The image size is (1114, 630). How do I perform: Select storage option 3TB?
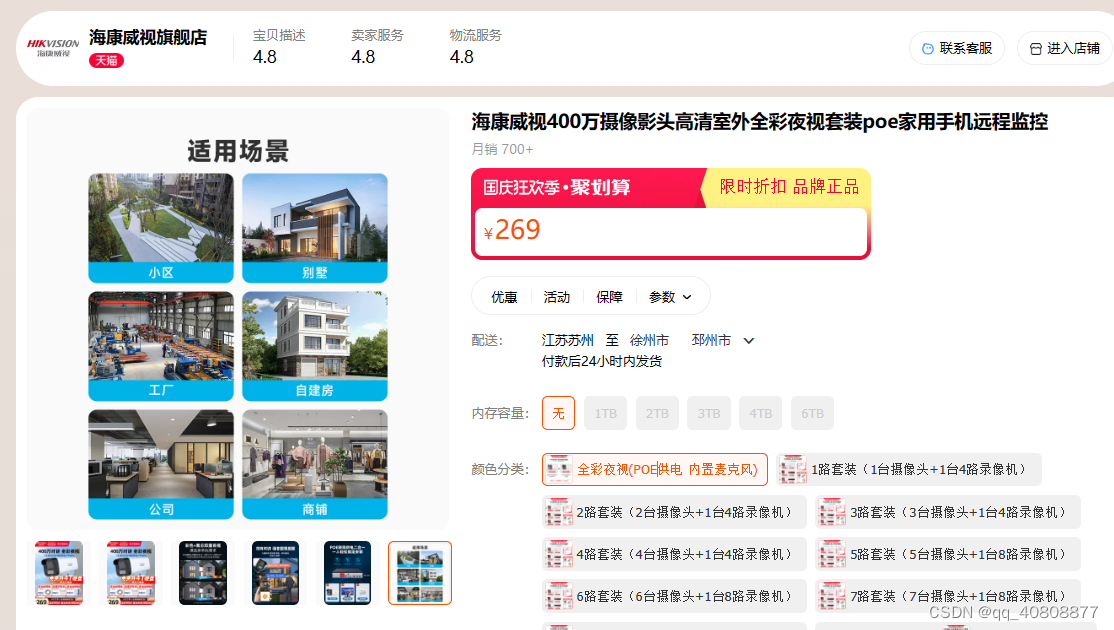point(708,413)
